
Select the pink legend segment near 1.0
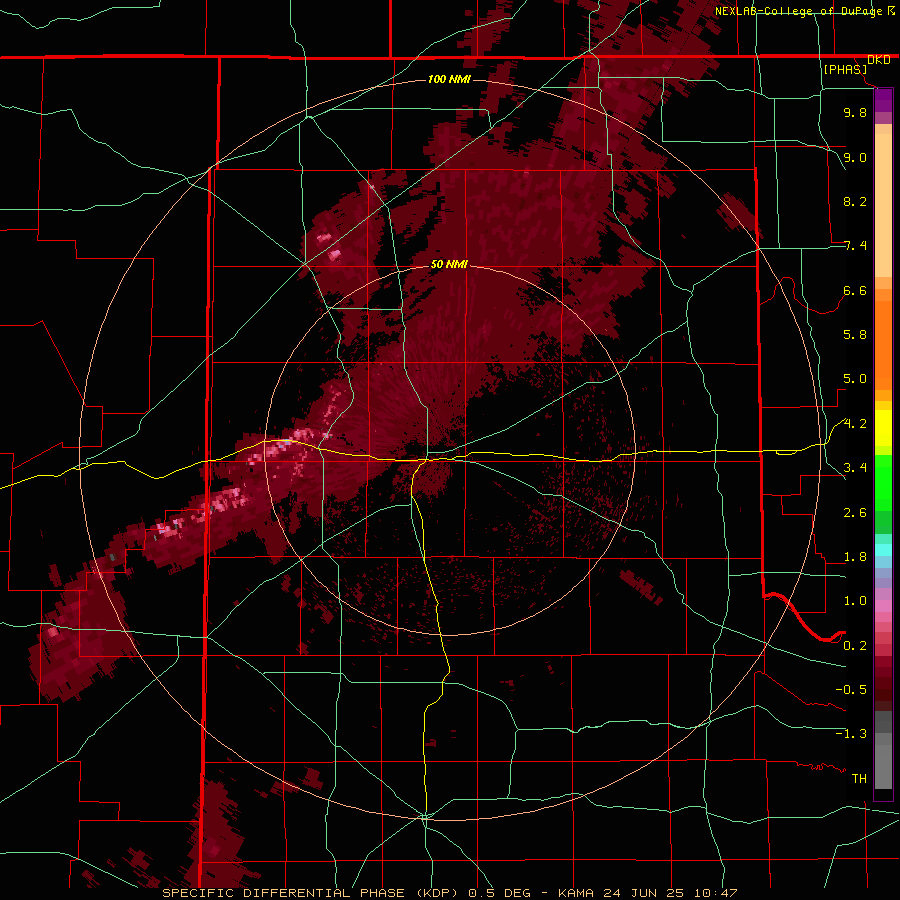point(883,606)
